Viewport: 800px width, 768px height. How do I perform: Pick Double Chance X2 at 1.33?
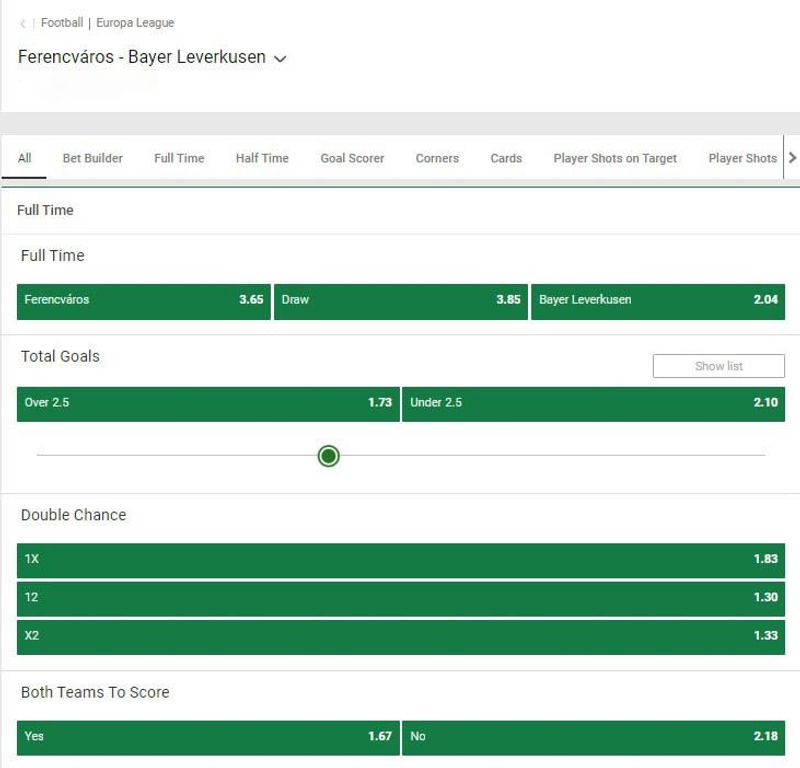(x=401, y=637)
